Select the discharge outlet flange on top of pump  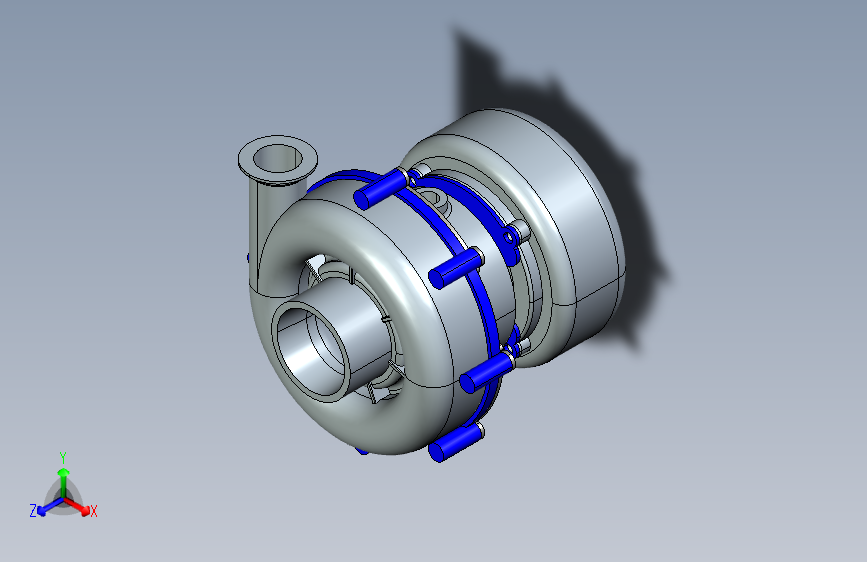(x=278, y=159)
